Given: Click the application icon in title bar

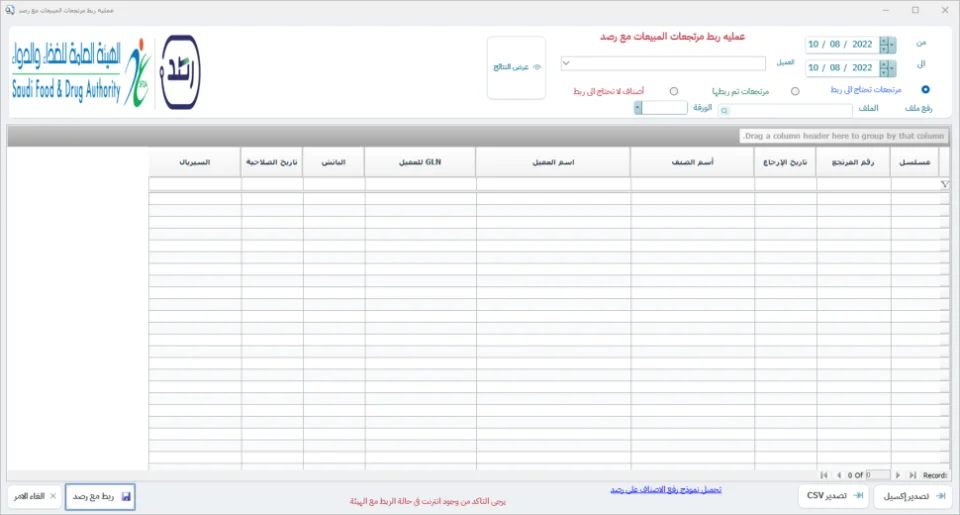Looking at the screenshot, I should pos(10,10).
